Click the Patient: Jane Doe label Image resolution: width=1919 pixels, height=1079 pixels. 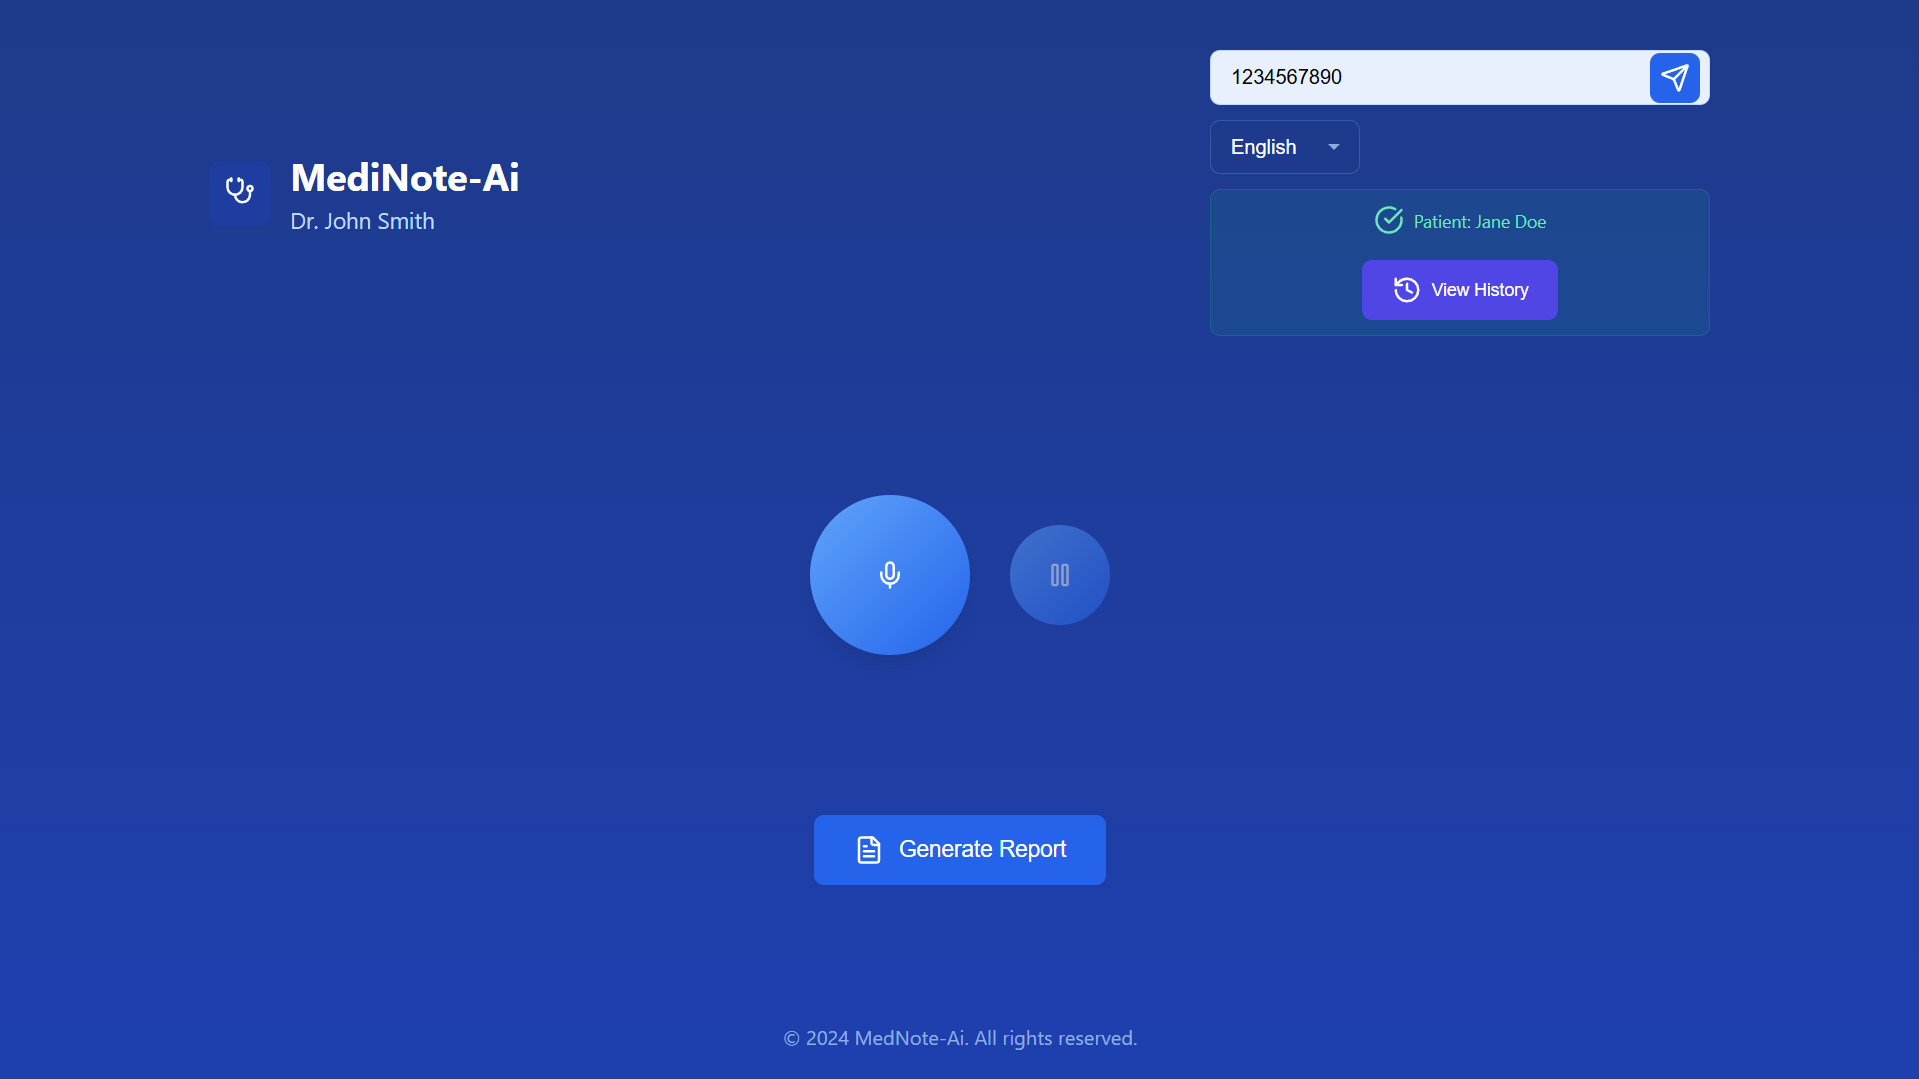[x=1479, y=222]
